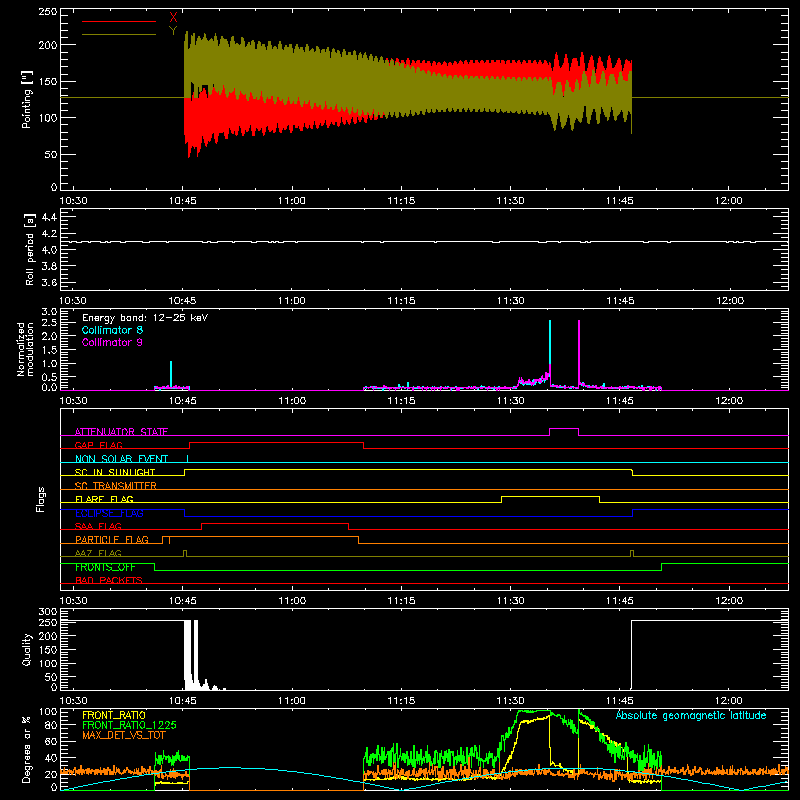Image resolution: width=800 pixels, height=800 pixels.
Task: Click the olive AAZ_FLAG label
Action: tap(98, 553)
